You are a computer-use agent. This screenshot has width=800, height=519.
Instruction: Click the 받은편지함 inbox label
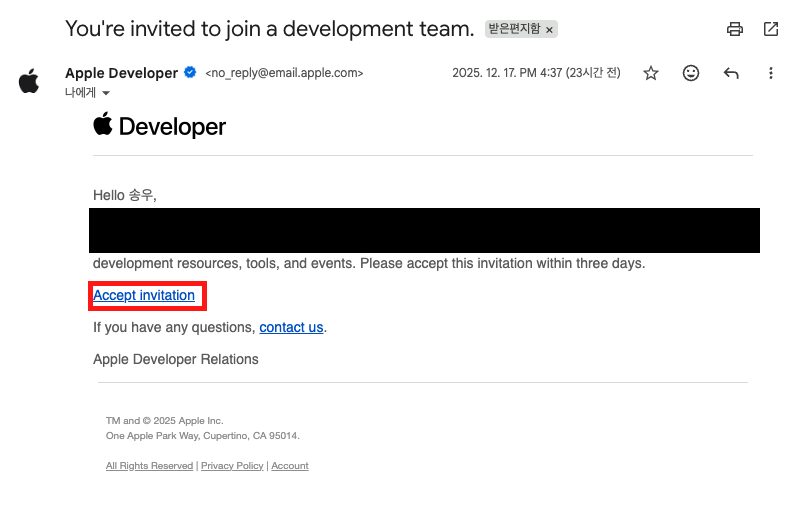[514, 29]
